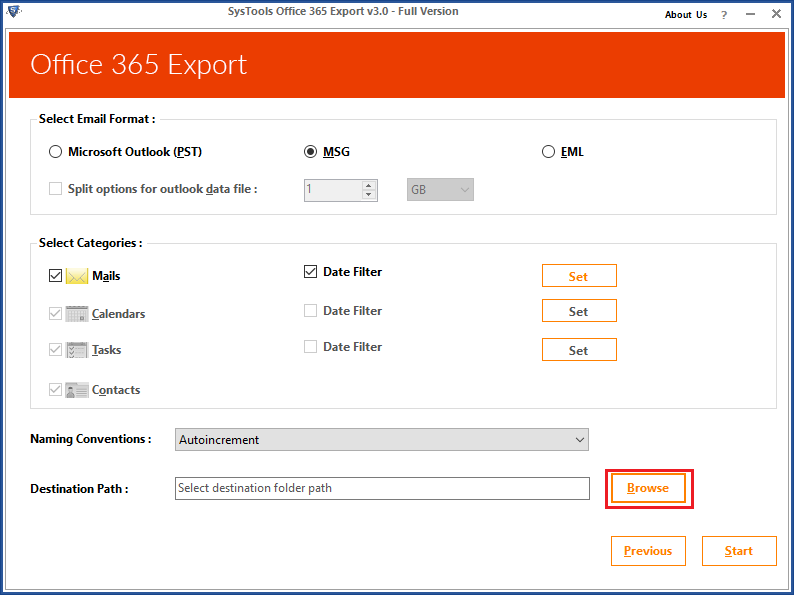The height and width of the screenshot is (595, 794).
Task: Open the help question mark icon
Action: 724,15
